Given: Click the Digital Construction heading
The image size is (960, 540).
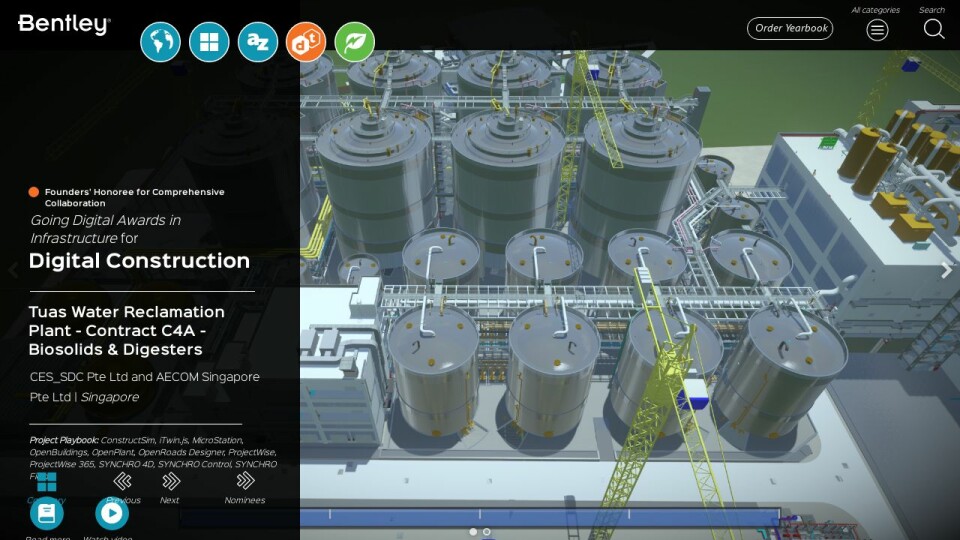Looking at the screenshot, I should click(139, 261).
